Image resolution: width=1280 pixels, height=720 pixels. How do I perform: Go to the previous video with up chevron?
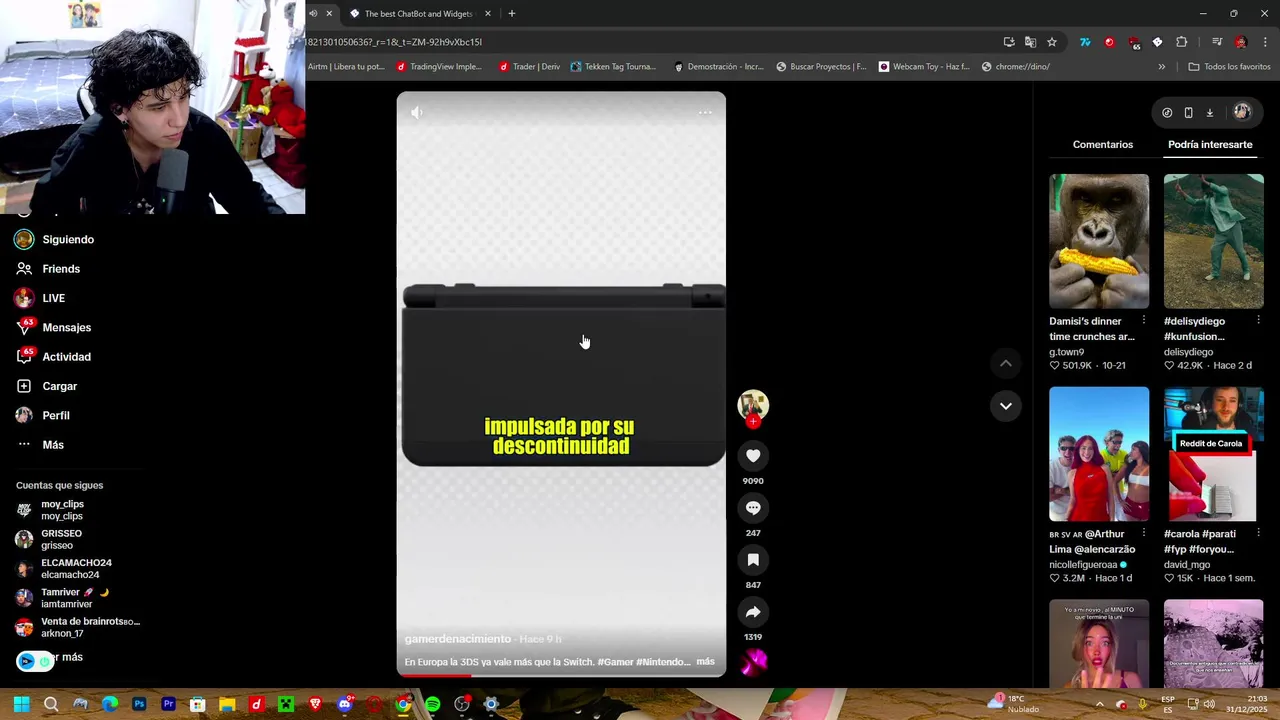point(1006,364)
